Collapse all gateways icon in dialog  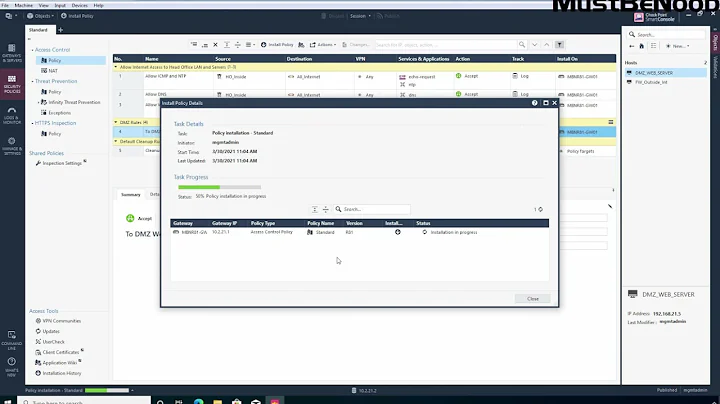click(x=326, y=209)
